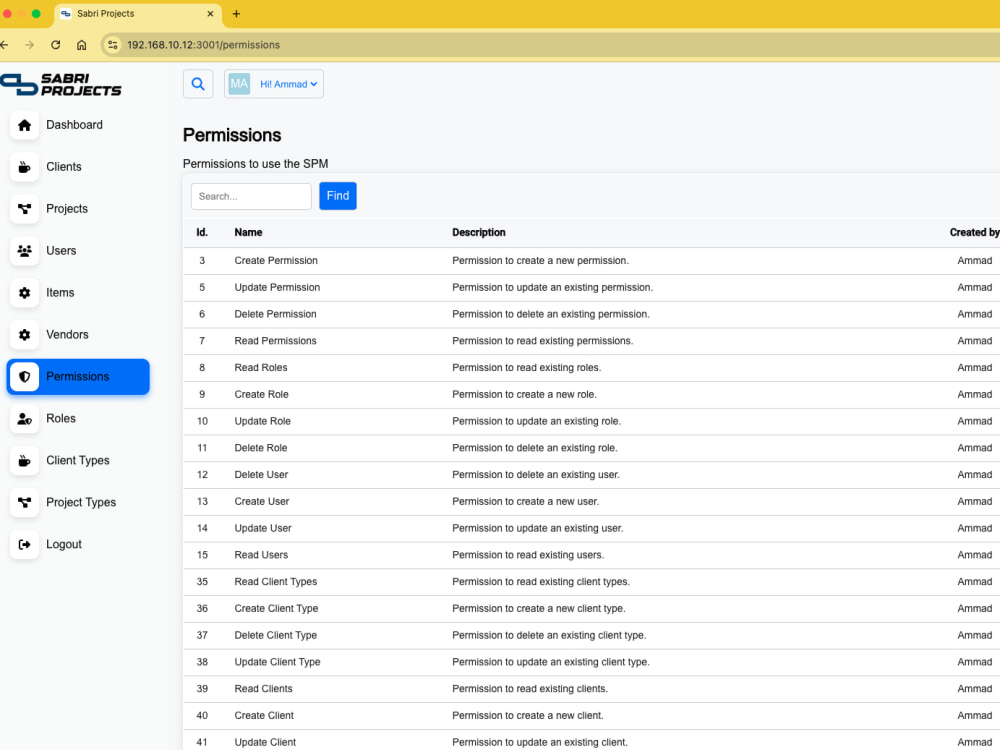1000x750 pixels.
Task: Click the Client Types cup icon
Action: coord(24,460)
